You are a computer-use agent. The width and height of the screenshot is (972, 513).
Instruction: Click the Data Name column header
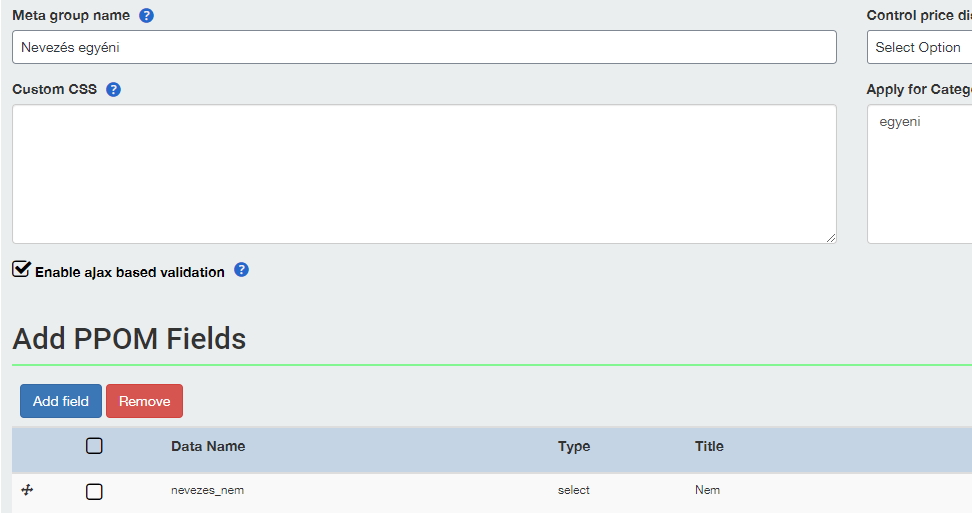208,446
